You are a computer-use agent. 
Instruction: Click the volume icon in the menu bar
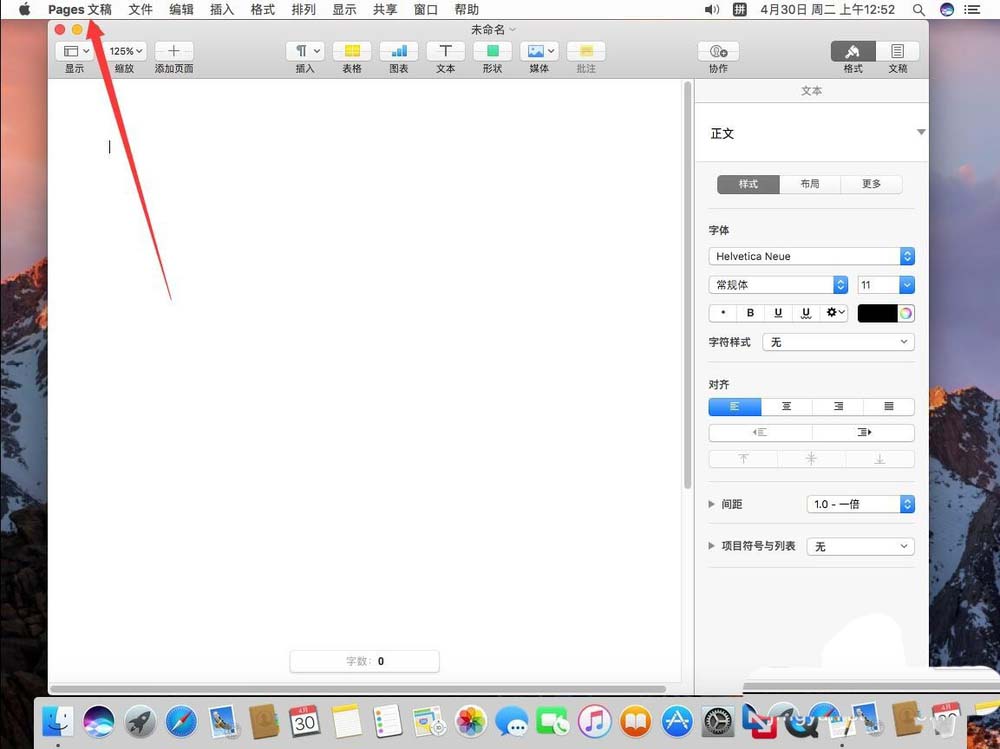click(712, 10)
